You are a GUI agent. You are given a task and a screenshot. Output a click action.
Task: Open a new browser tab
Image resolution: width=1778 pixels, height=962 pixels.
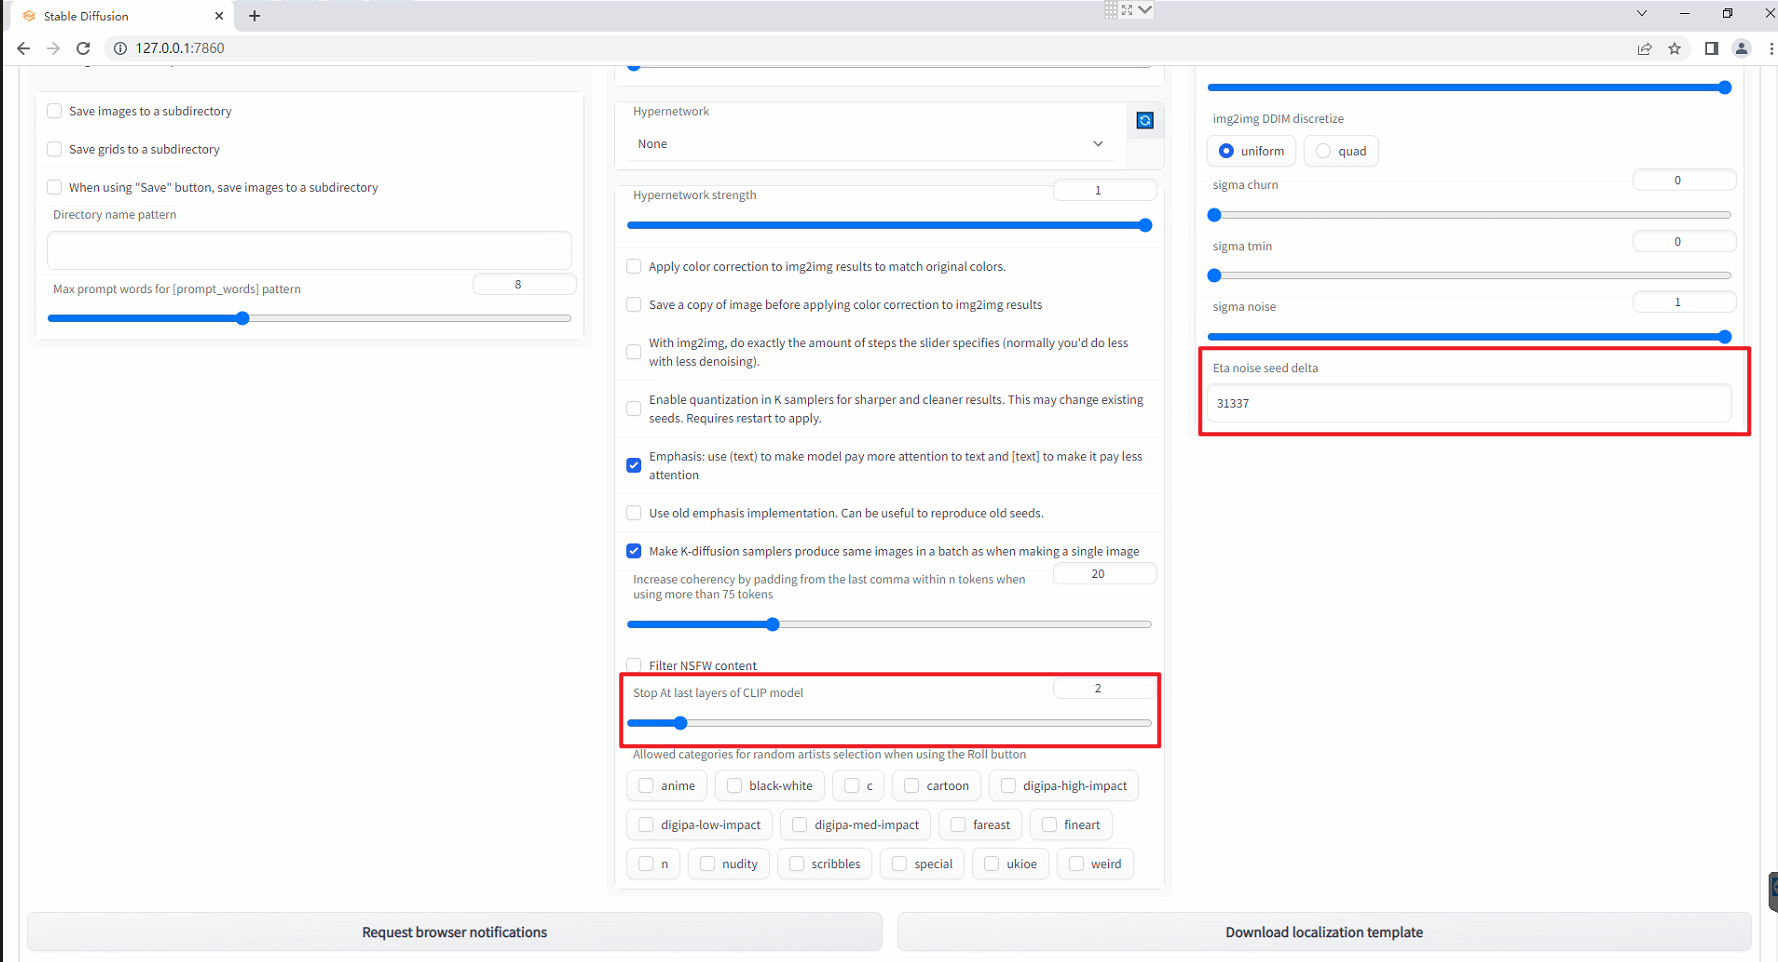click(254, 16)
